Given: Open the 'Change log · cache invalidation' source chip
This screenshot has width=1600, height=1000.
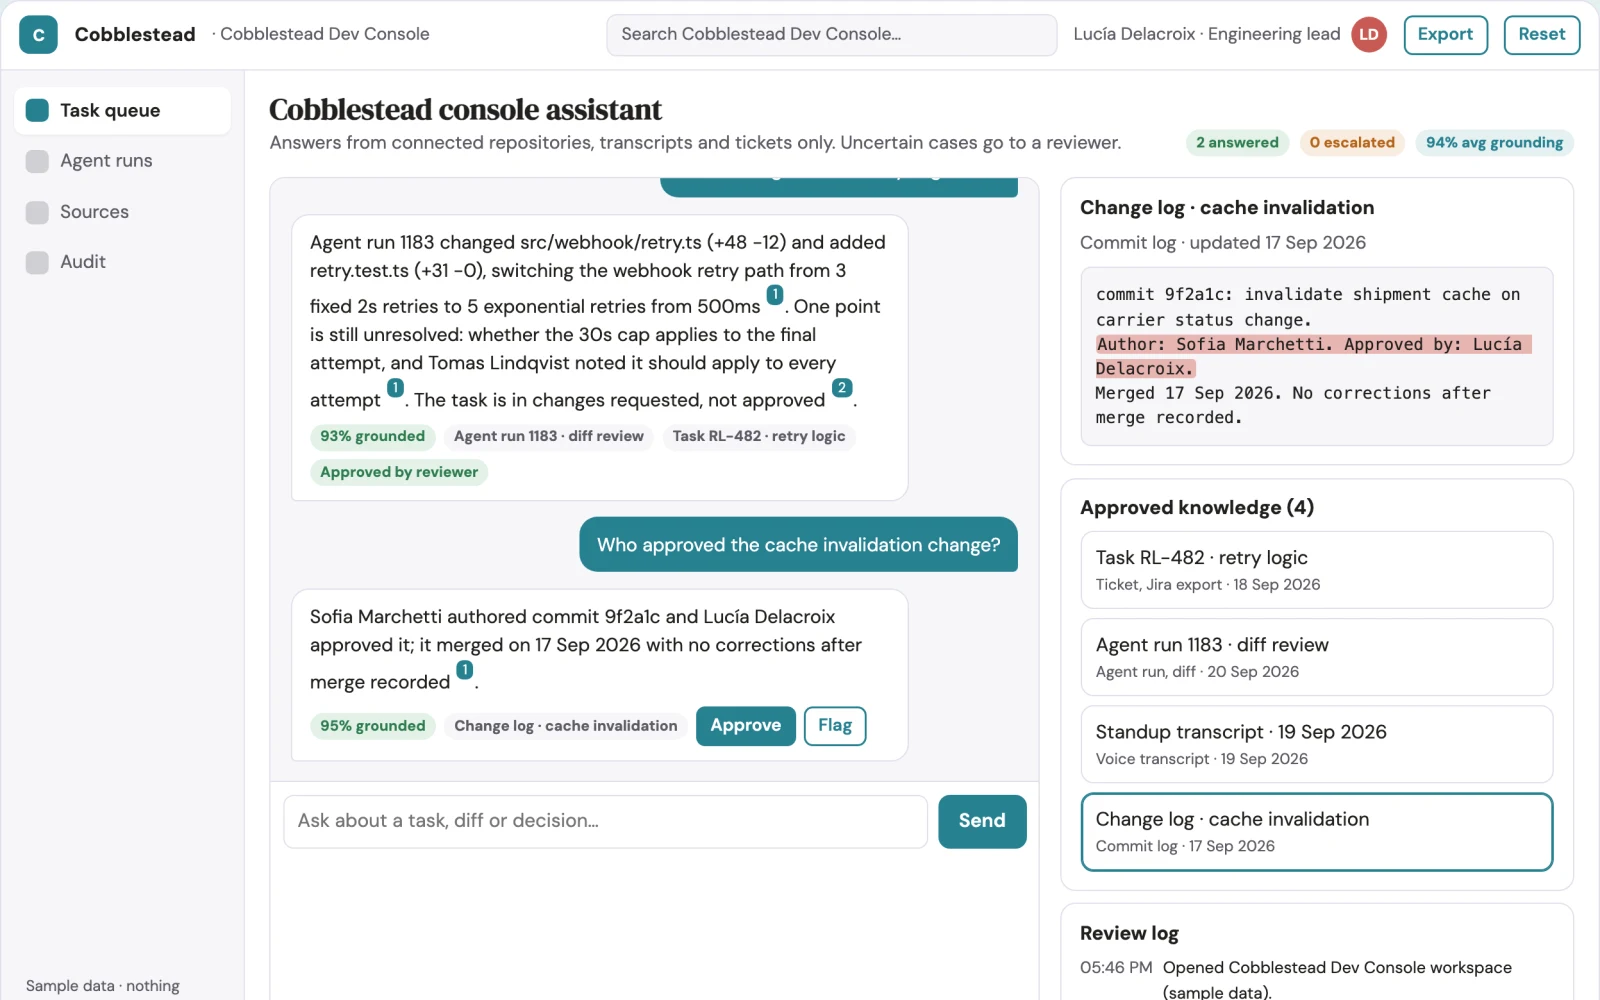Looking at the screenshot, I should 566,726.
